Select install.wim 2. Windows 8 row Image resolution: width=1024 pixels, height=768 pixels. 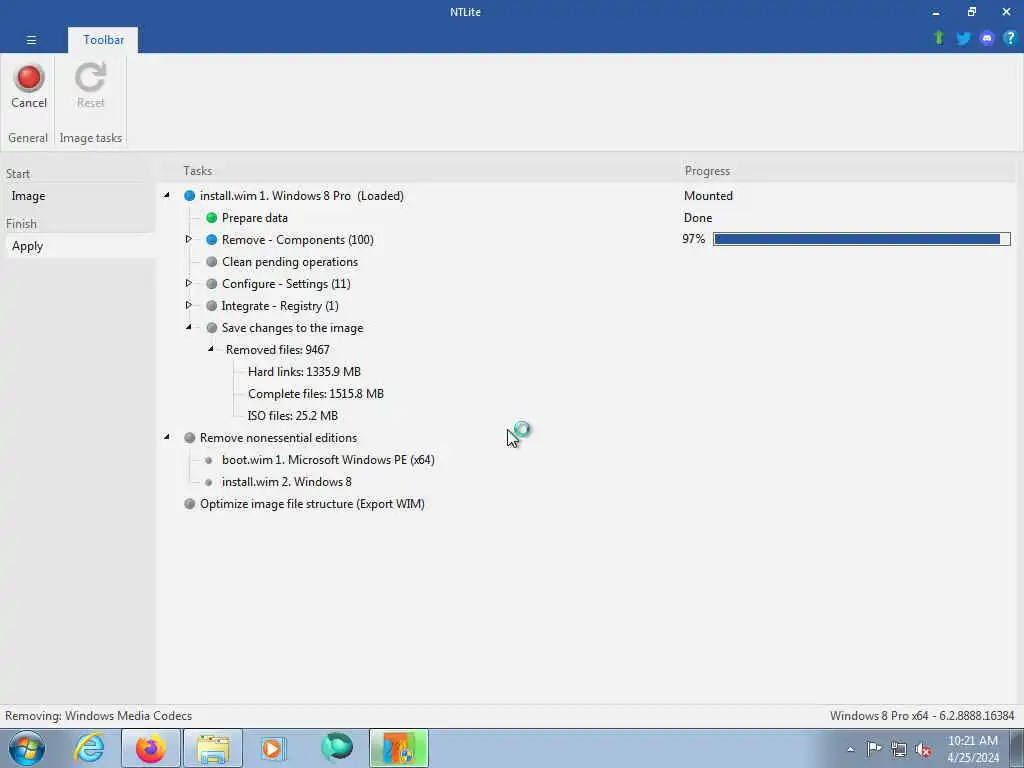click(x=287, y=482)
